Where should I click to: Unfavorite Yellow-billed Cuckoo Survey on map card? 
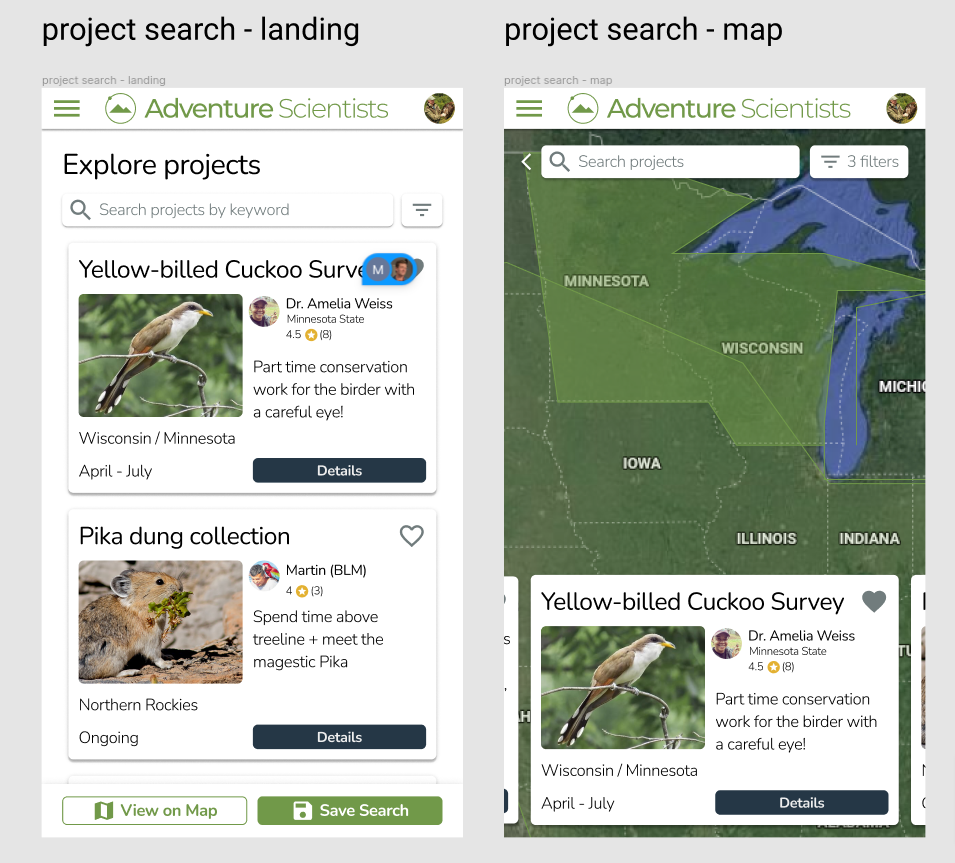[x=874, y=601]
